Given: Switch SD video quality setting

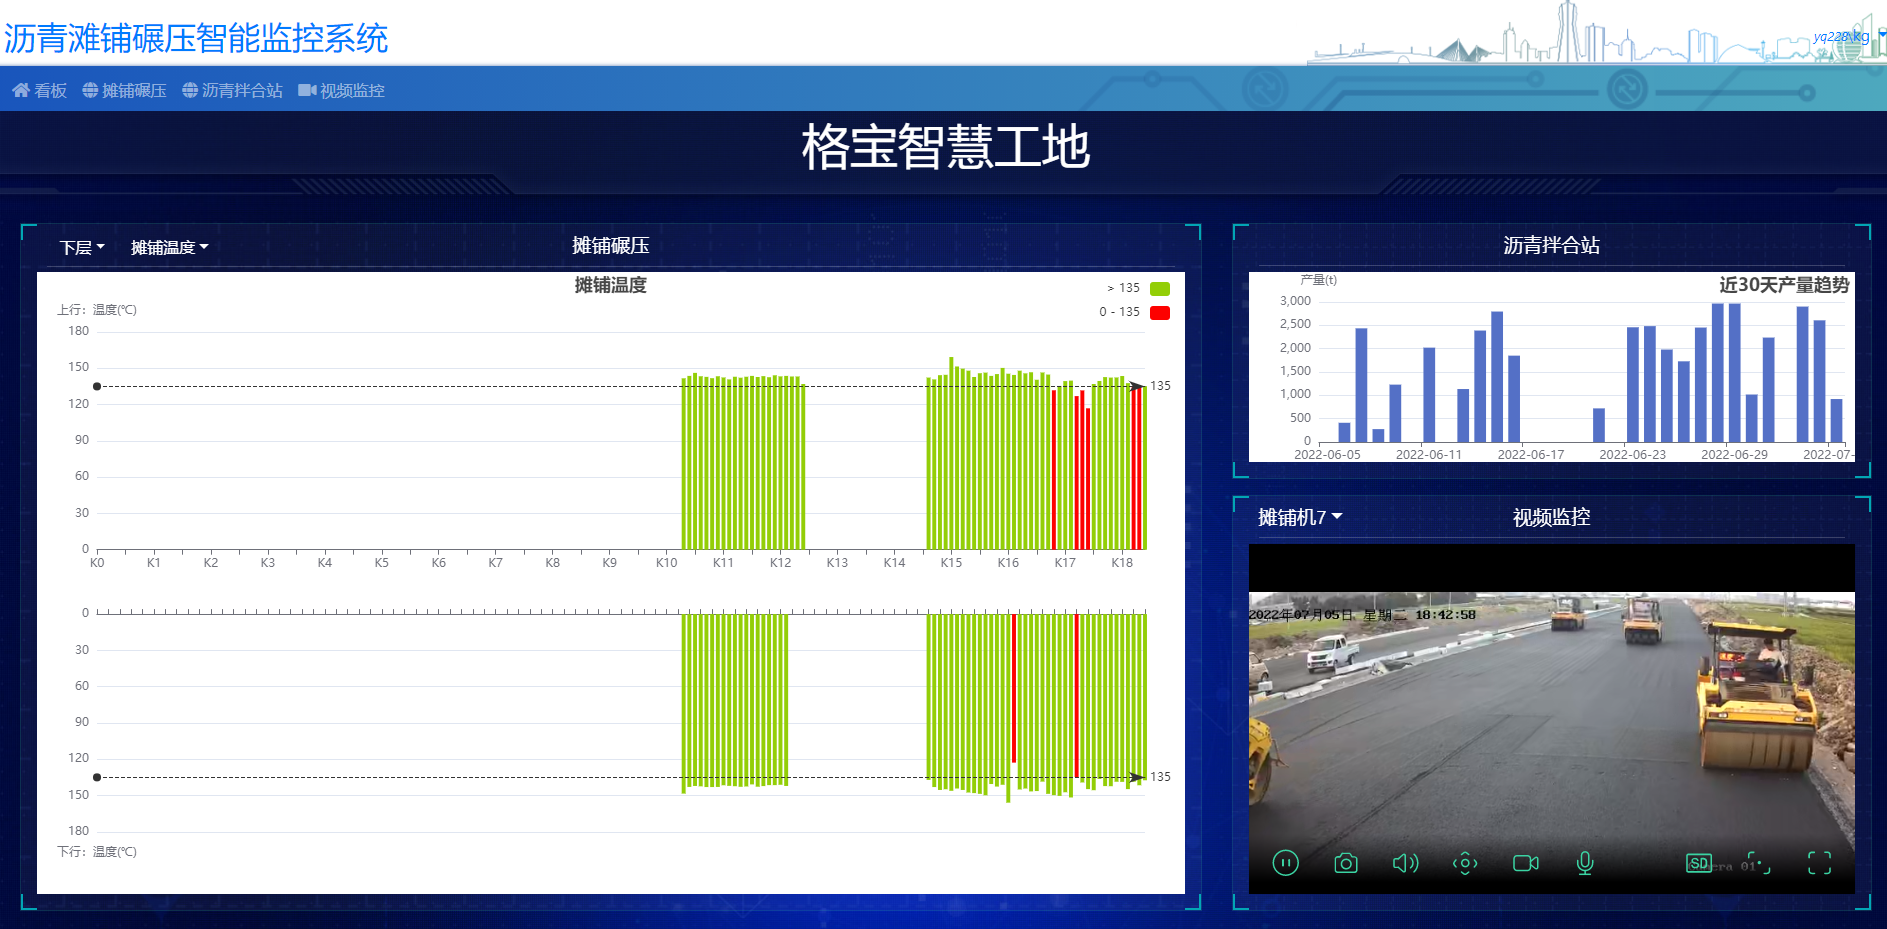Looking at the screenshot, I should 1698,863.
